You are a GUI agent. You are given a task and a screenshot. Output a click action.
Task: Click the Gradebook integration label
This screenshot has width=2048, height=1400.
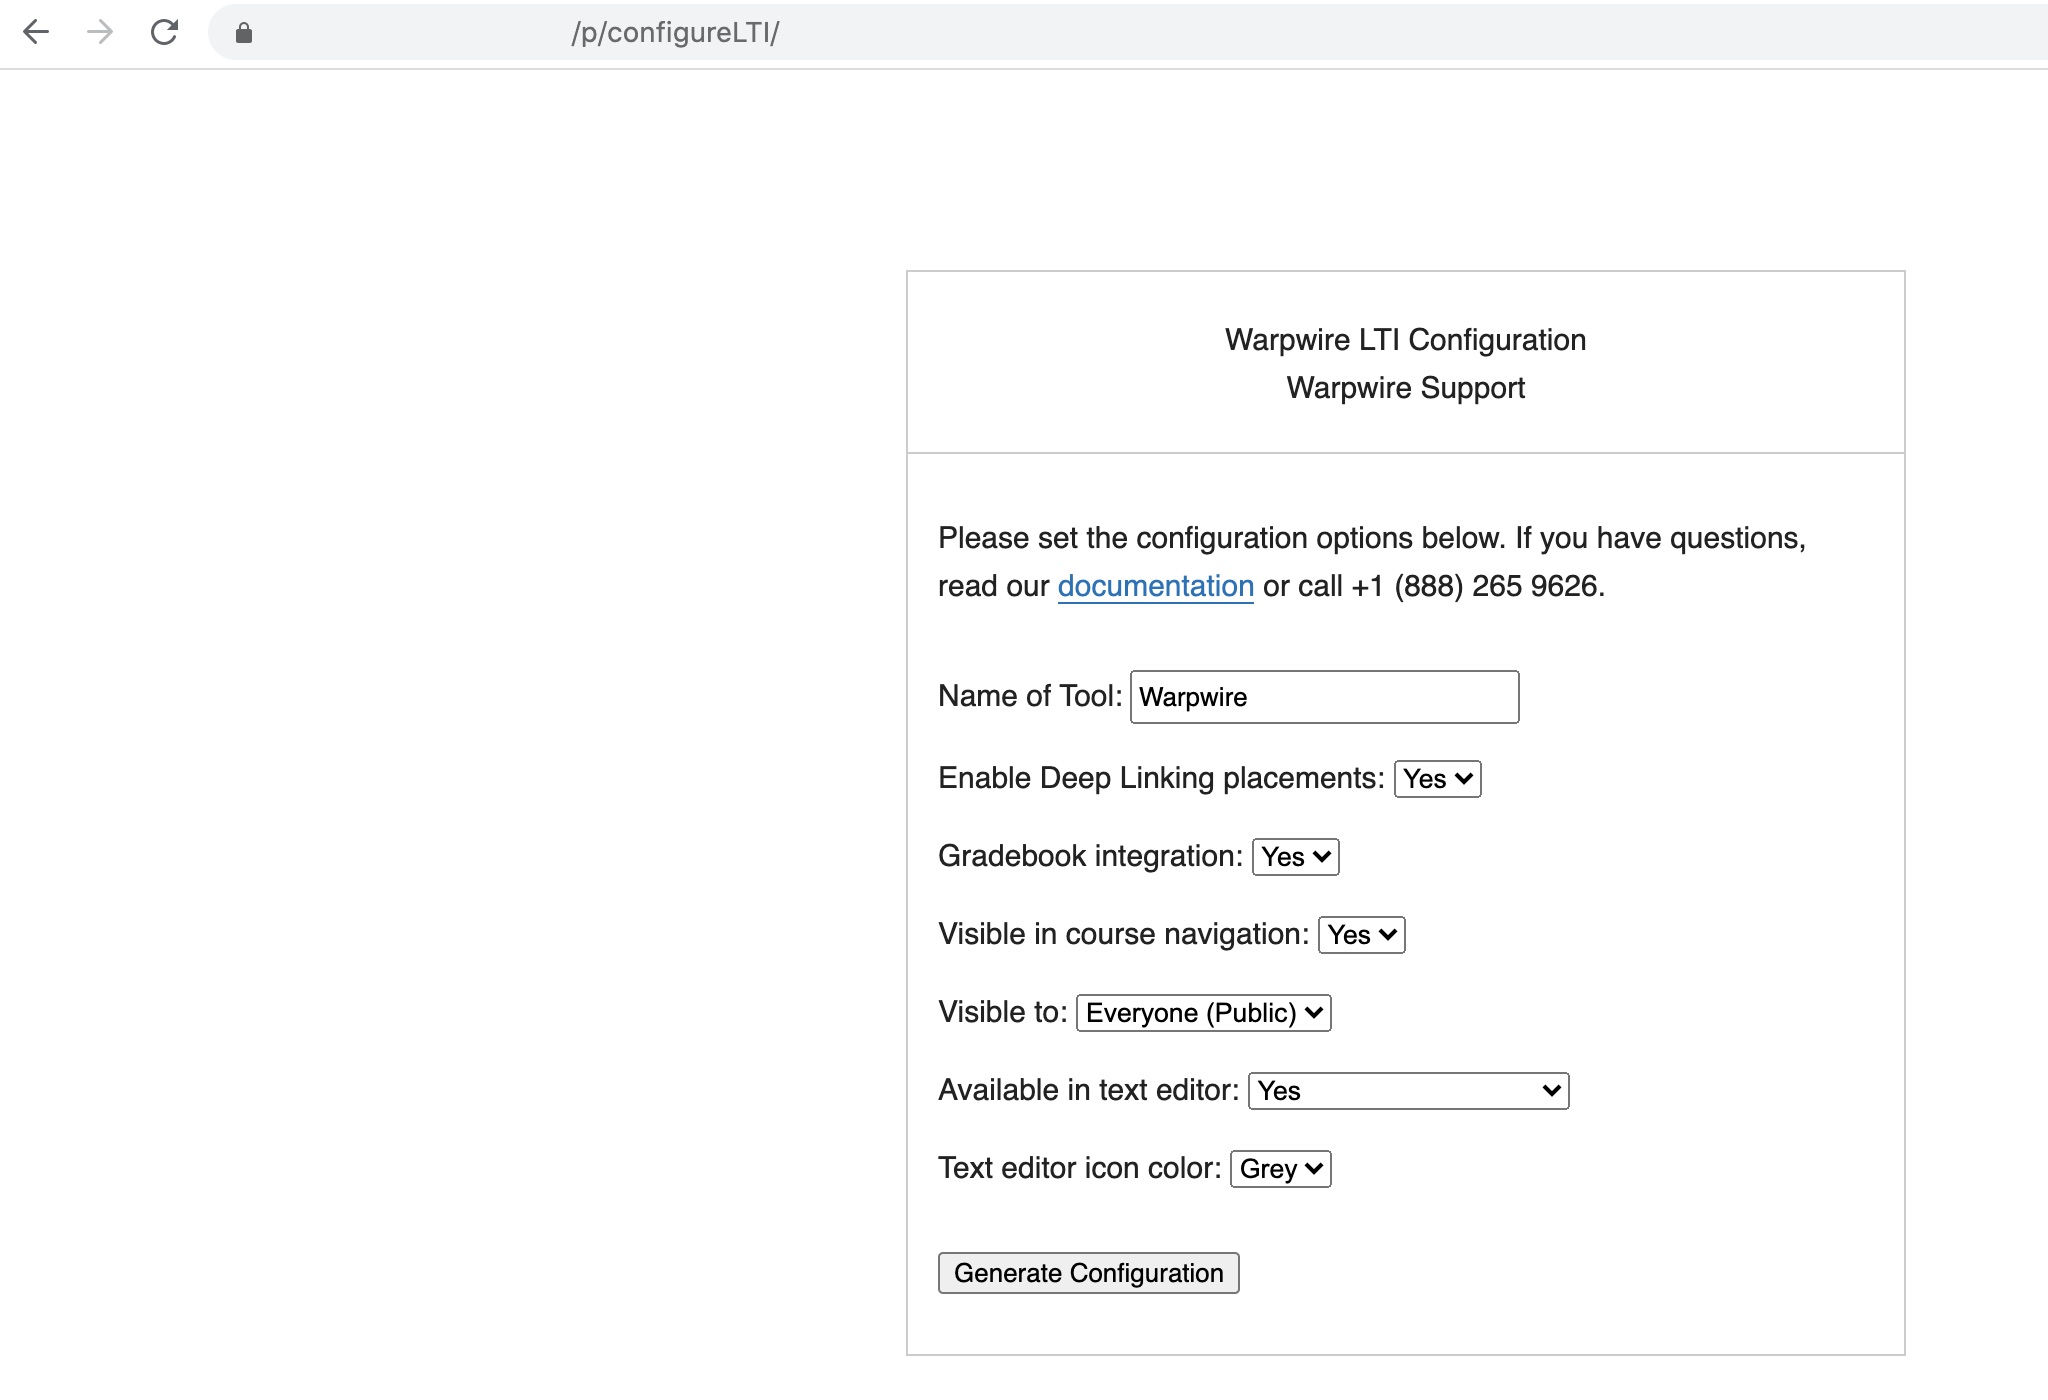pyautogui.click(x=1090, y=856)
